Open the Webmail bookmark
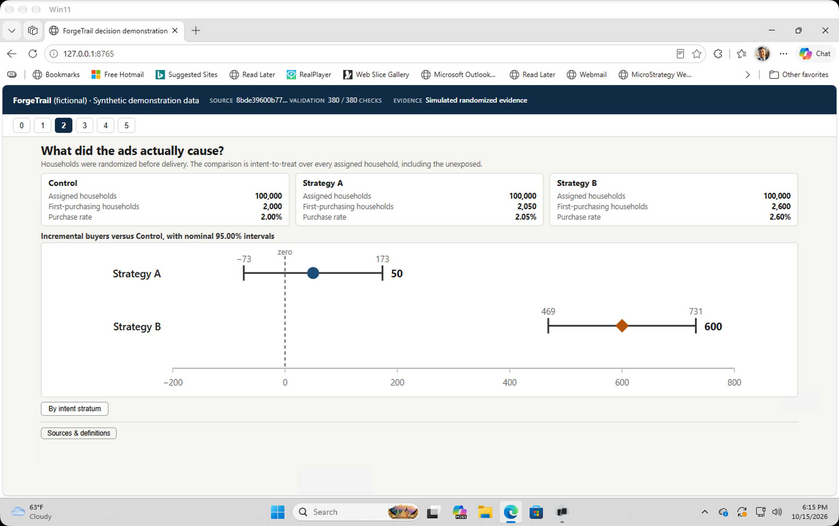The width and height of the screenshot is (839, 526). coord(586,74)
